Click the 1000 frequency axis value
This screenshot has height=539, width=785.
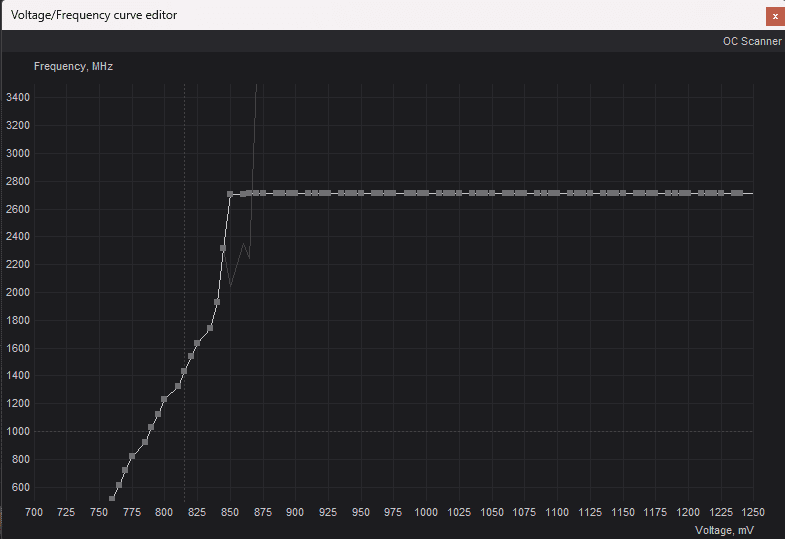18,431
